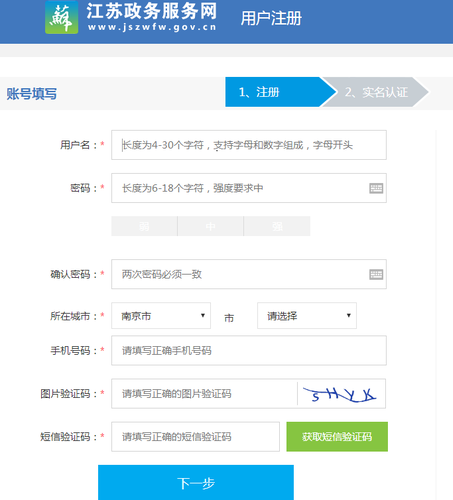453x500 pixels.
Task: Click the 用户注册 header text
Action: [271, 18]
